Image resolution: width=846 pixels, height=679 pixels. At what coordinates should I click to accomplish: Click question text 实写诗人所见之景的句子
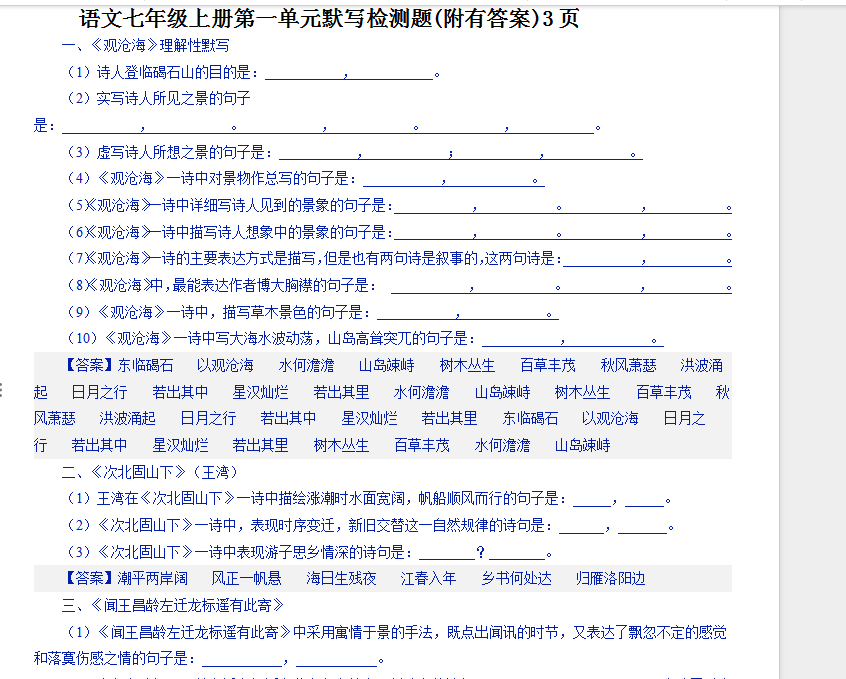[158, 99]
